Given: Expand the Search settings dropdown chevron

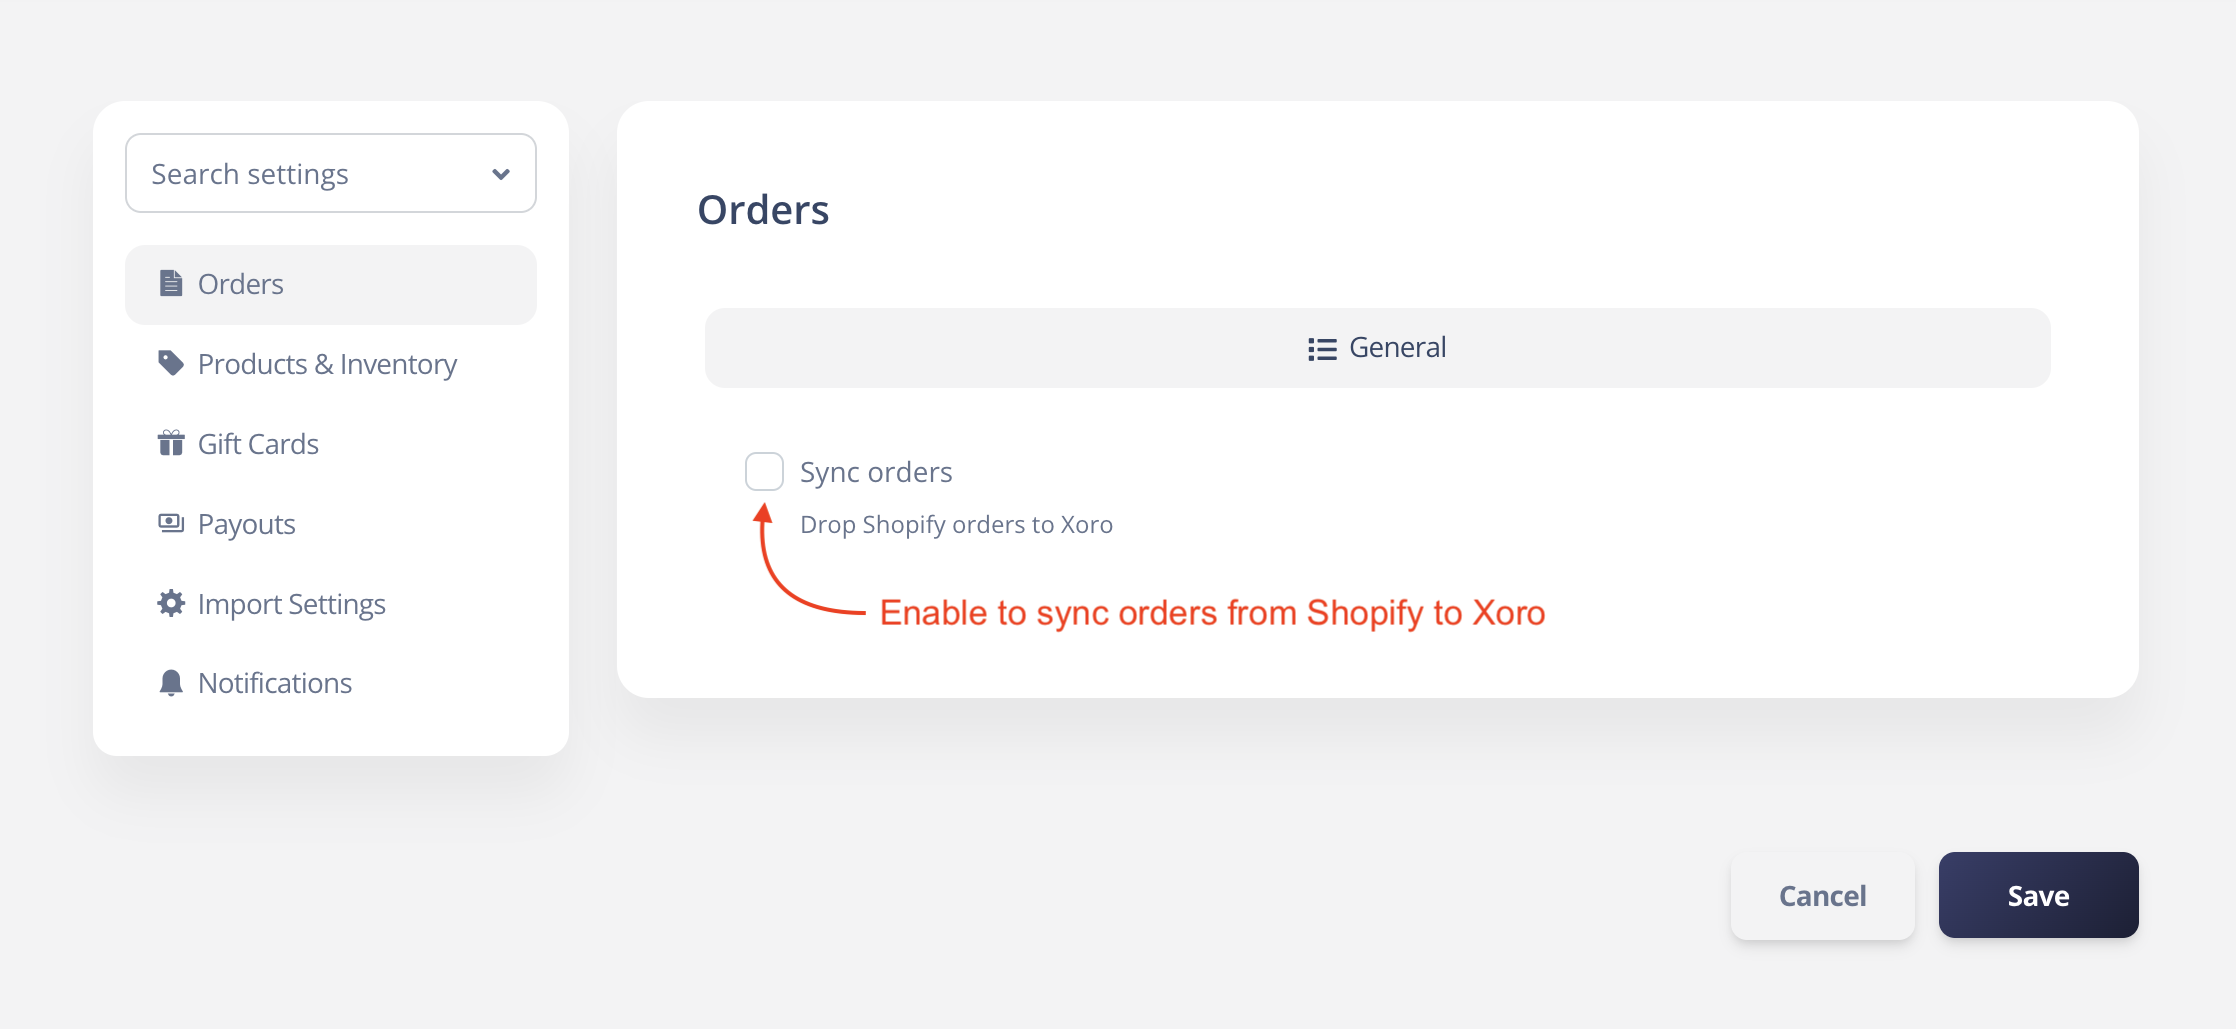Looking at the screenshot, I should [501, 174].
